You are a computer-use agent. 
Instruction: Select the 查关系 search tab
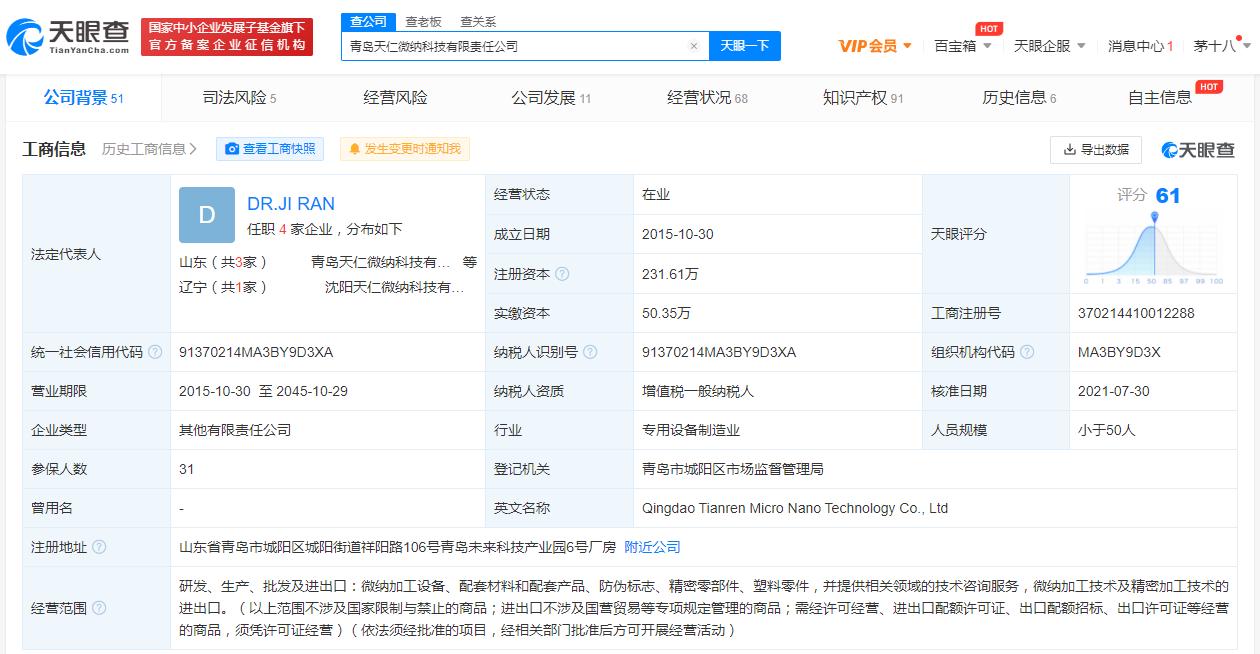click(478, 21)
